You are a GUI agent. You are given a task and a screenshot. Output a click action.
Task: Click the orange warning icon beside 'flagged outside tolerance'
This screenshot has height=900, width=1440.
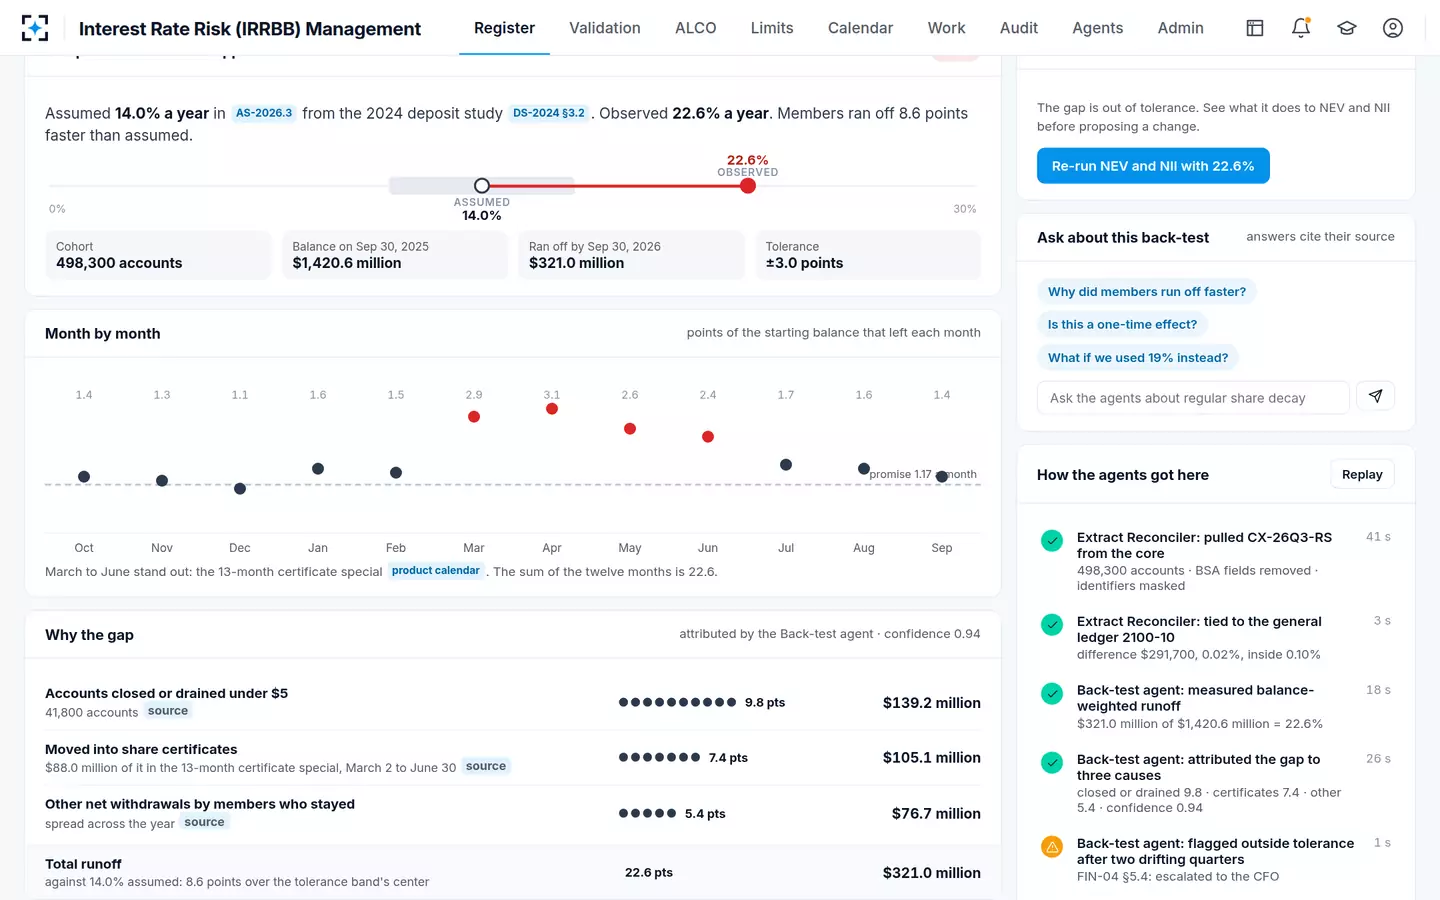pos(1052,846)
